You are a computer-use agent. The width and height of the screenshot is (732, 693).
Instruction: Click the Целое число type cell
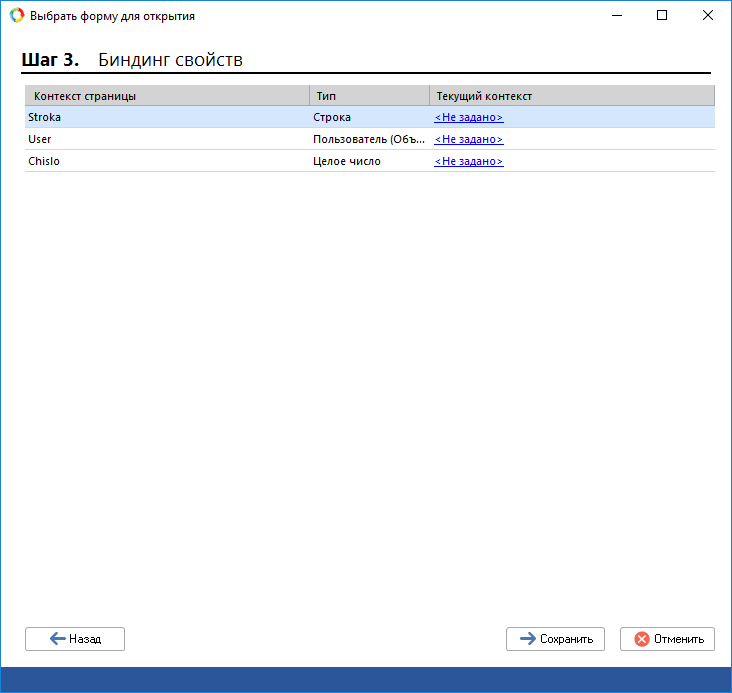coord(347,161)
